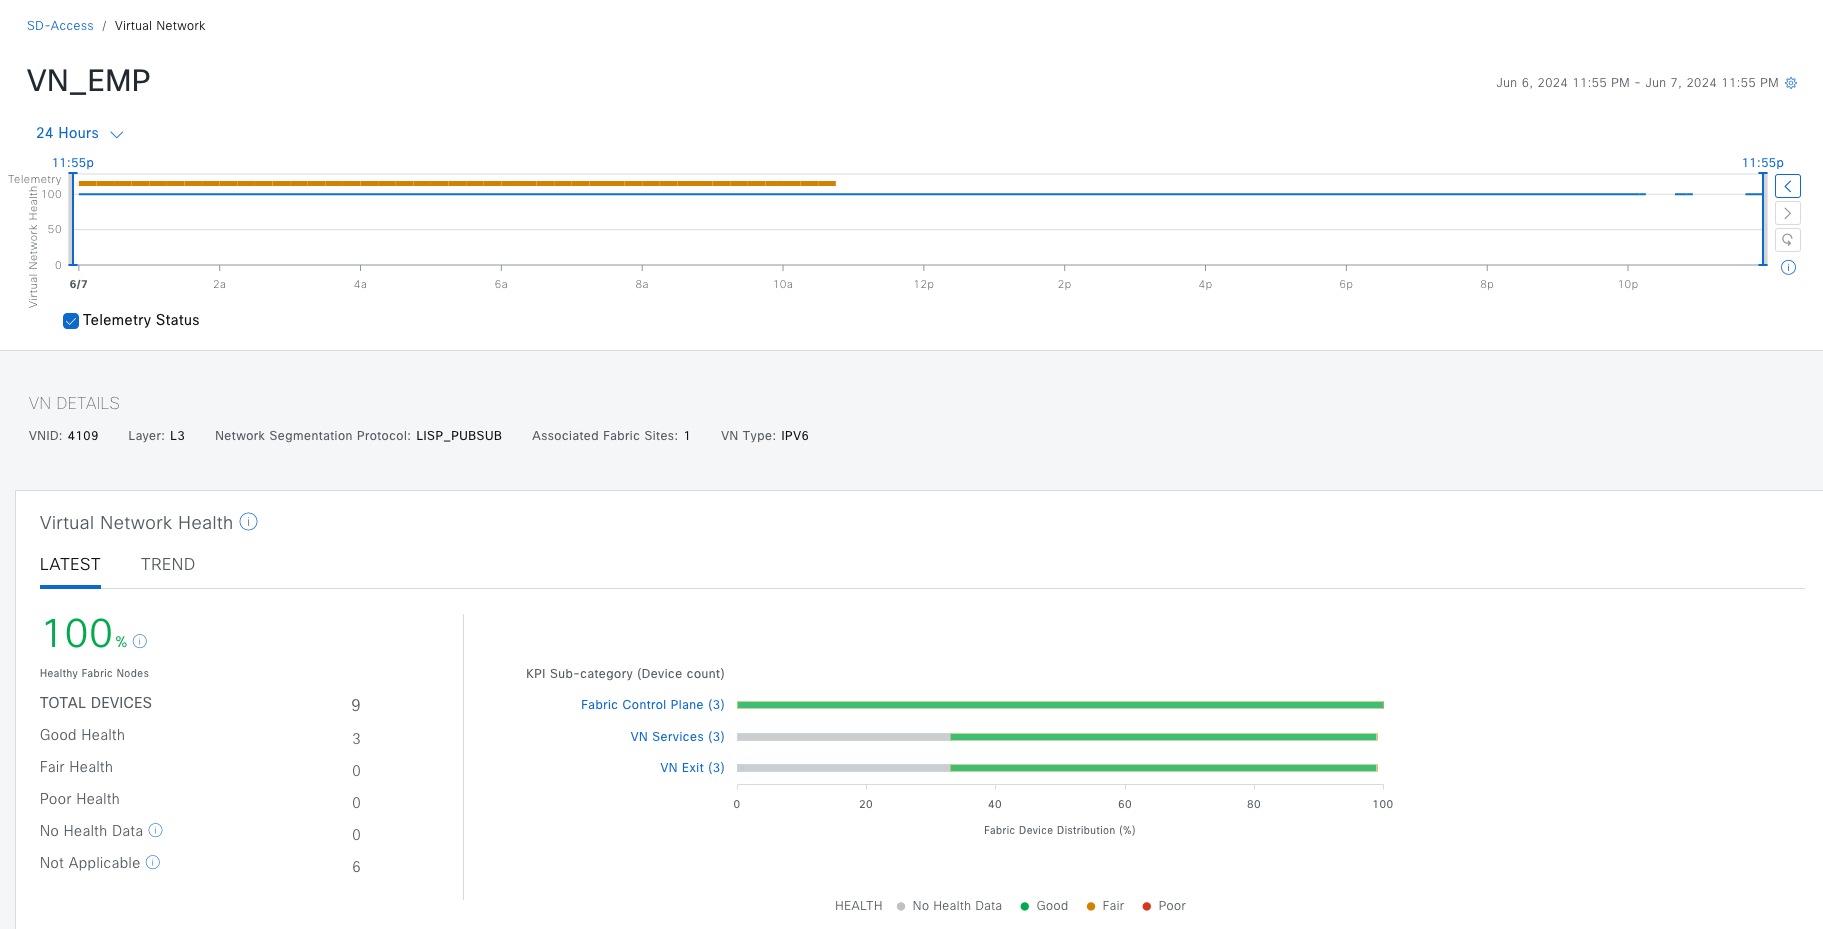This screenshot has width=1823, height=929.
Task: Click the Not Applicable info icon
Action: pos(153,862)
